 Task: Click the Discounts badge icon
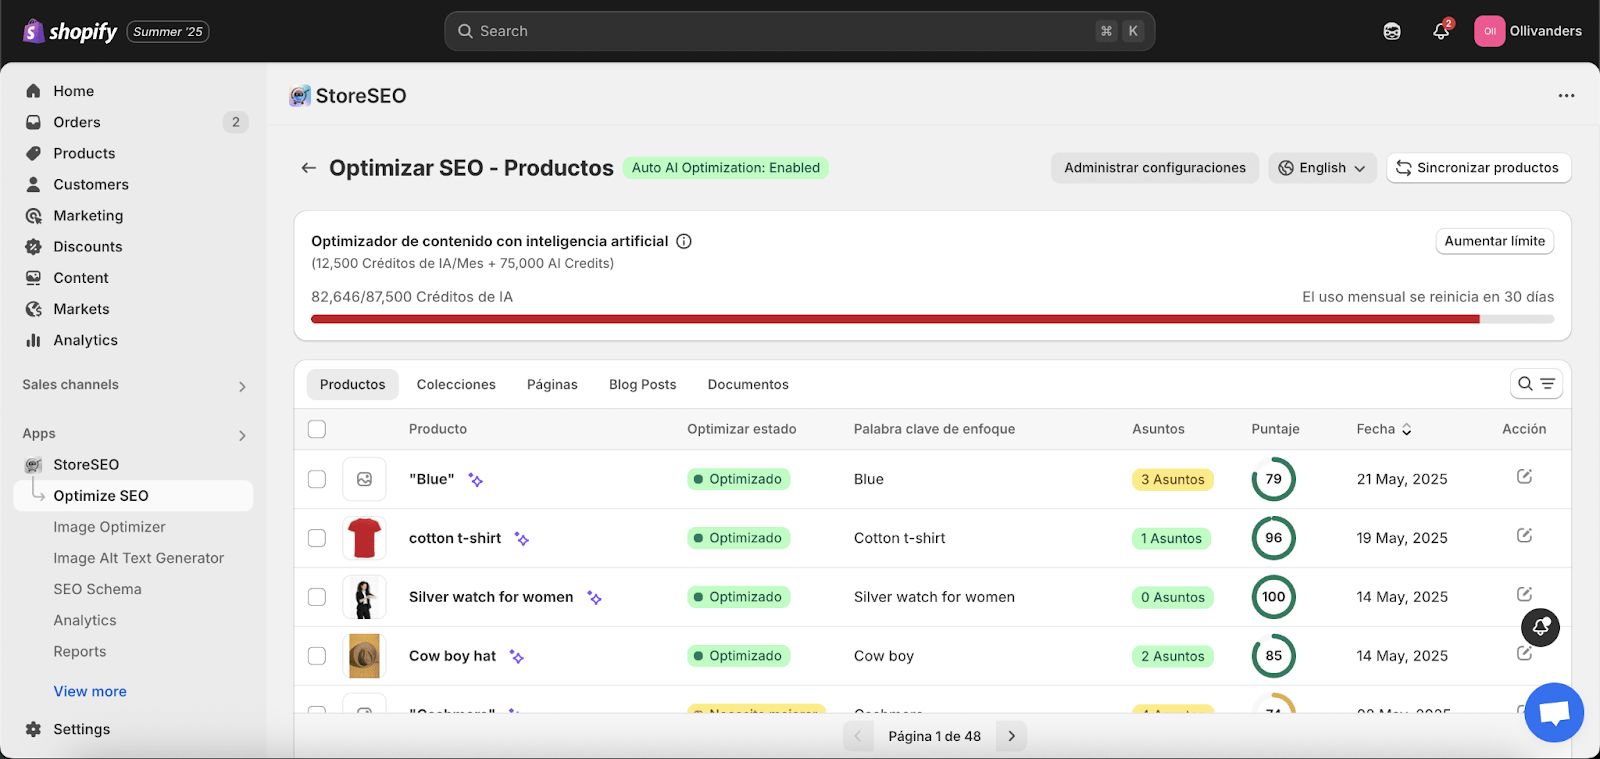33,246
